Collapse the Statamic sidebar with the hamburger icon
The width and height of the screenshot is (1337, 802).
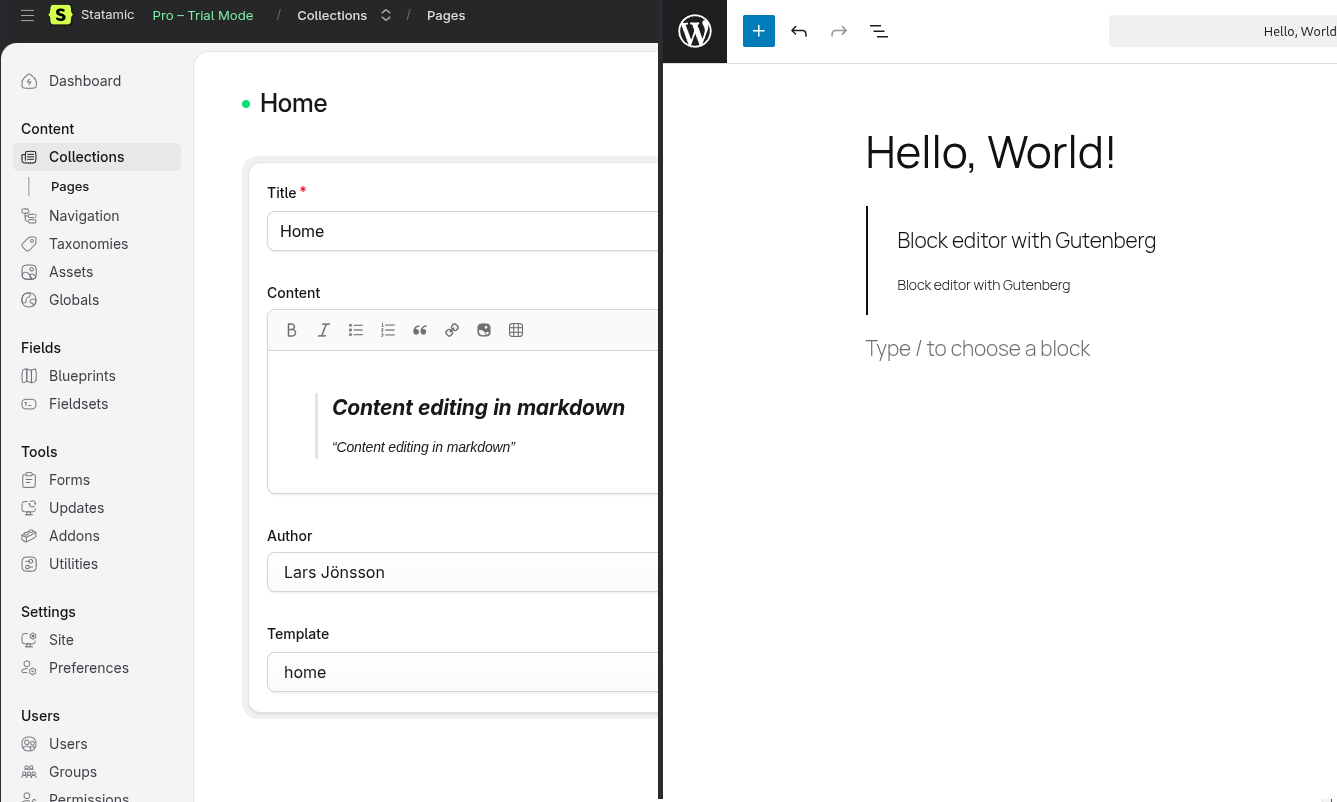coord(27,15)
